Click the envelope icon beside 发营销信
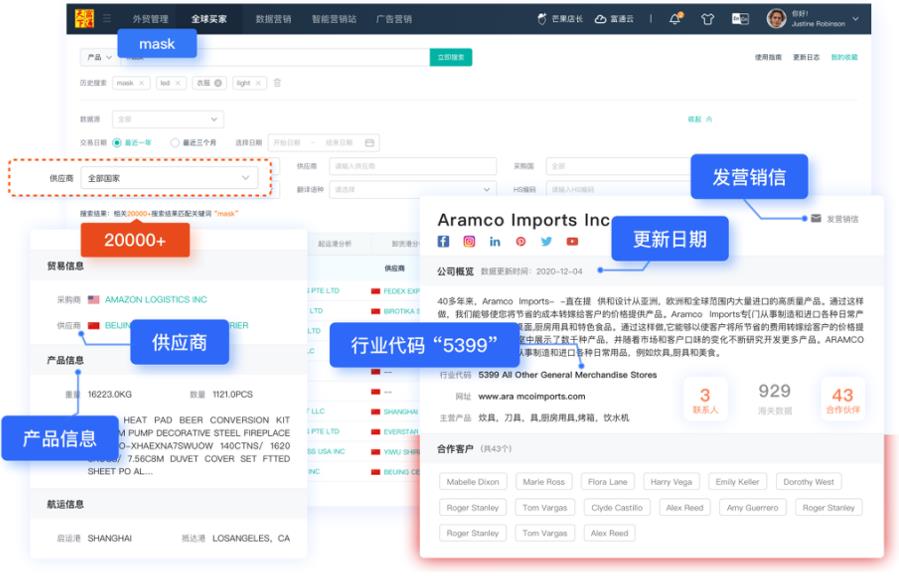The width and height of the screenshot is (899, 578). 816,218
